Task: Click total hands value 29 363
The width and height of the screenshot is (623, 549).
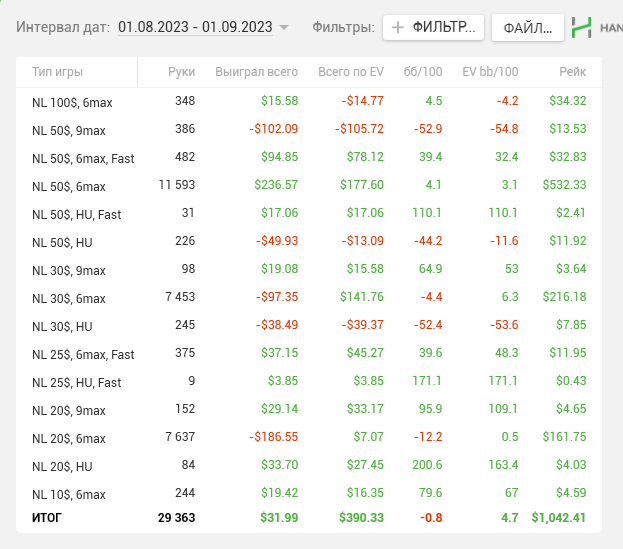Action: [x=176, y=518]
